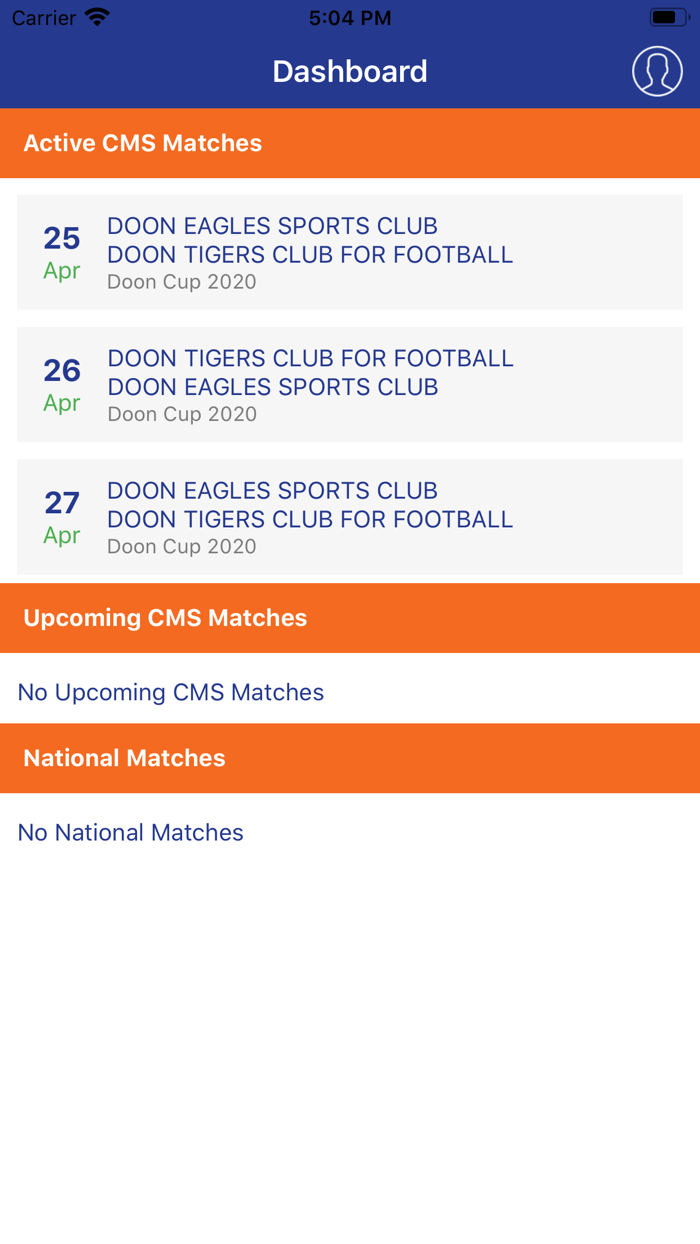The height and width of the screenshot is (1244, 700).
Task: Tap DOON TIGERS CLUB FOR FOOTBALL on April 26 card
Action: [311, 358]
